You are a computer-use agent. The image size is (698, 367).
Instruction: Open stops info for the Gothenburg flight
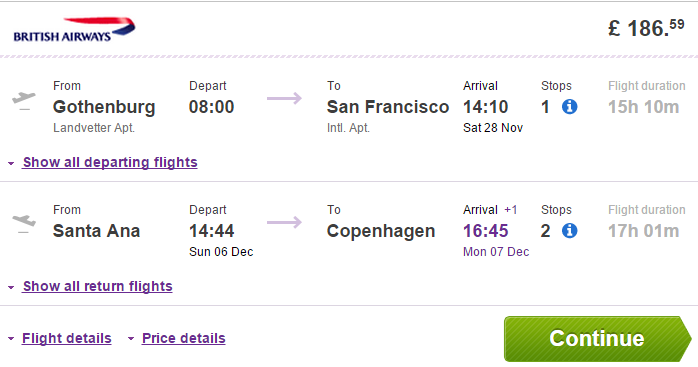[x=569, y=107]
